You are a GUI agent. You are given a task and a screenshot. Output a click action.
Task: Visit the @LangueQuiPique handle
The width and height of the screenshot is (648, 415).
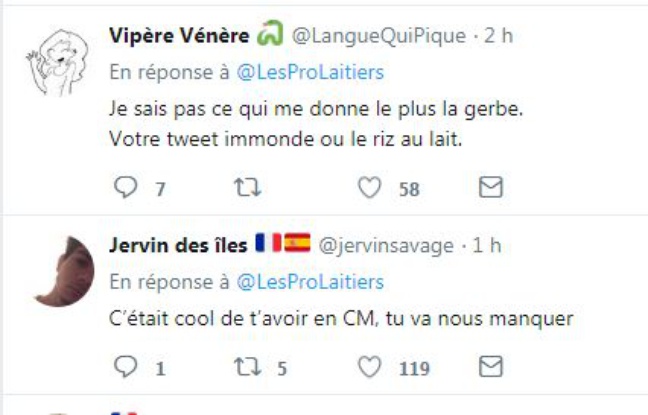point(377,36)
